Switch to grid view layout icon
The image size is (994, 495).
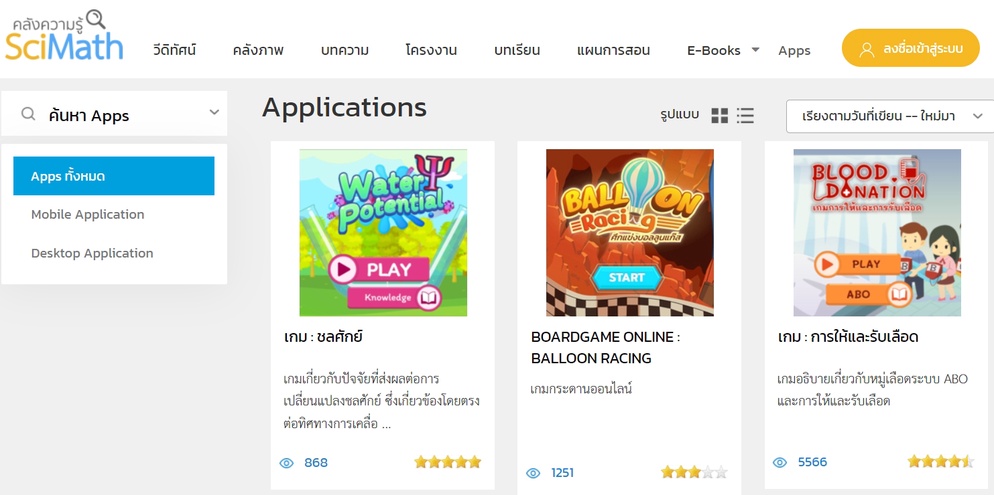720,115
